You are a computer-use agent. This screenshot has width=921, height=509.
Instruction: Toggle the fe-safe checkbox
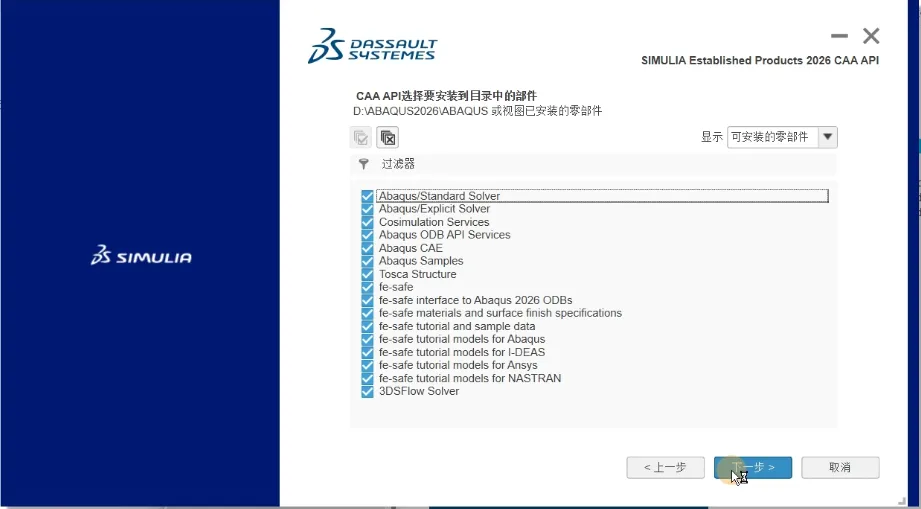click(367, 287)
